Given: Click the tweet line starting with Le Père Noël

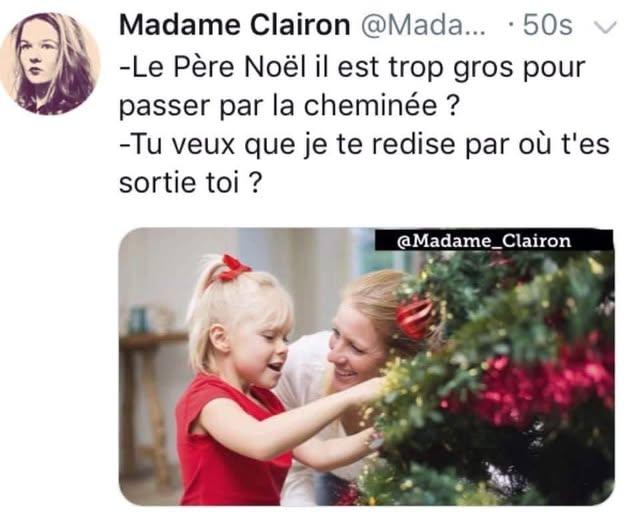Looking at the screenshot, I should point(352,67).
